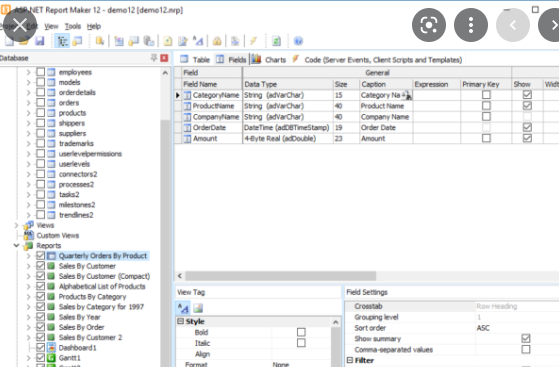Enable Comma-separated values checkbox

pyautogui.click(x=525, y=349)
